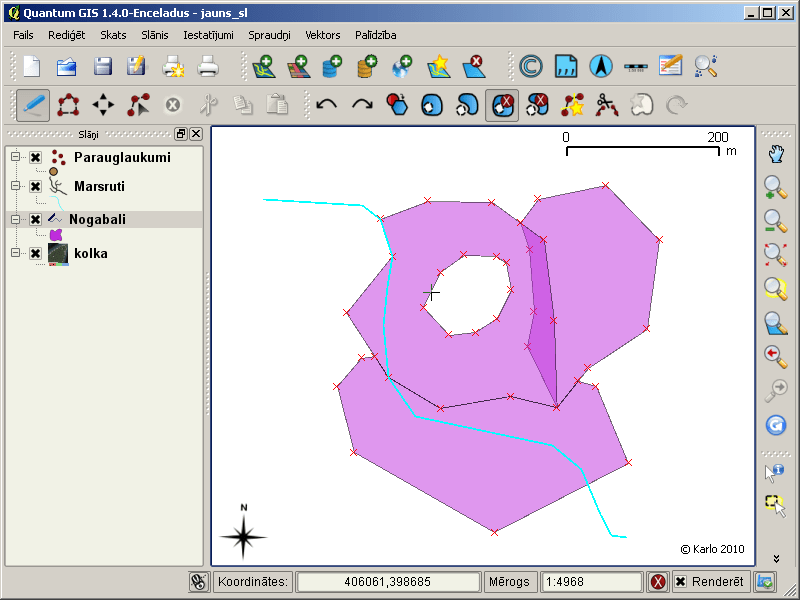This screenshot has width=800, height=600.
Task: Toggle visibility of kolka layer
Action: 35,254
